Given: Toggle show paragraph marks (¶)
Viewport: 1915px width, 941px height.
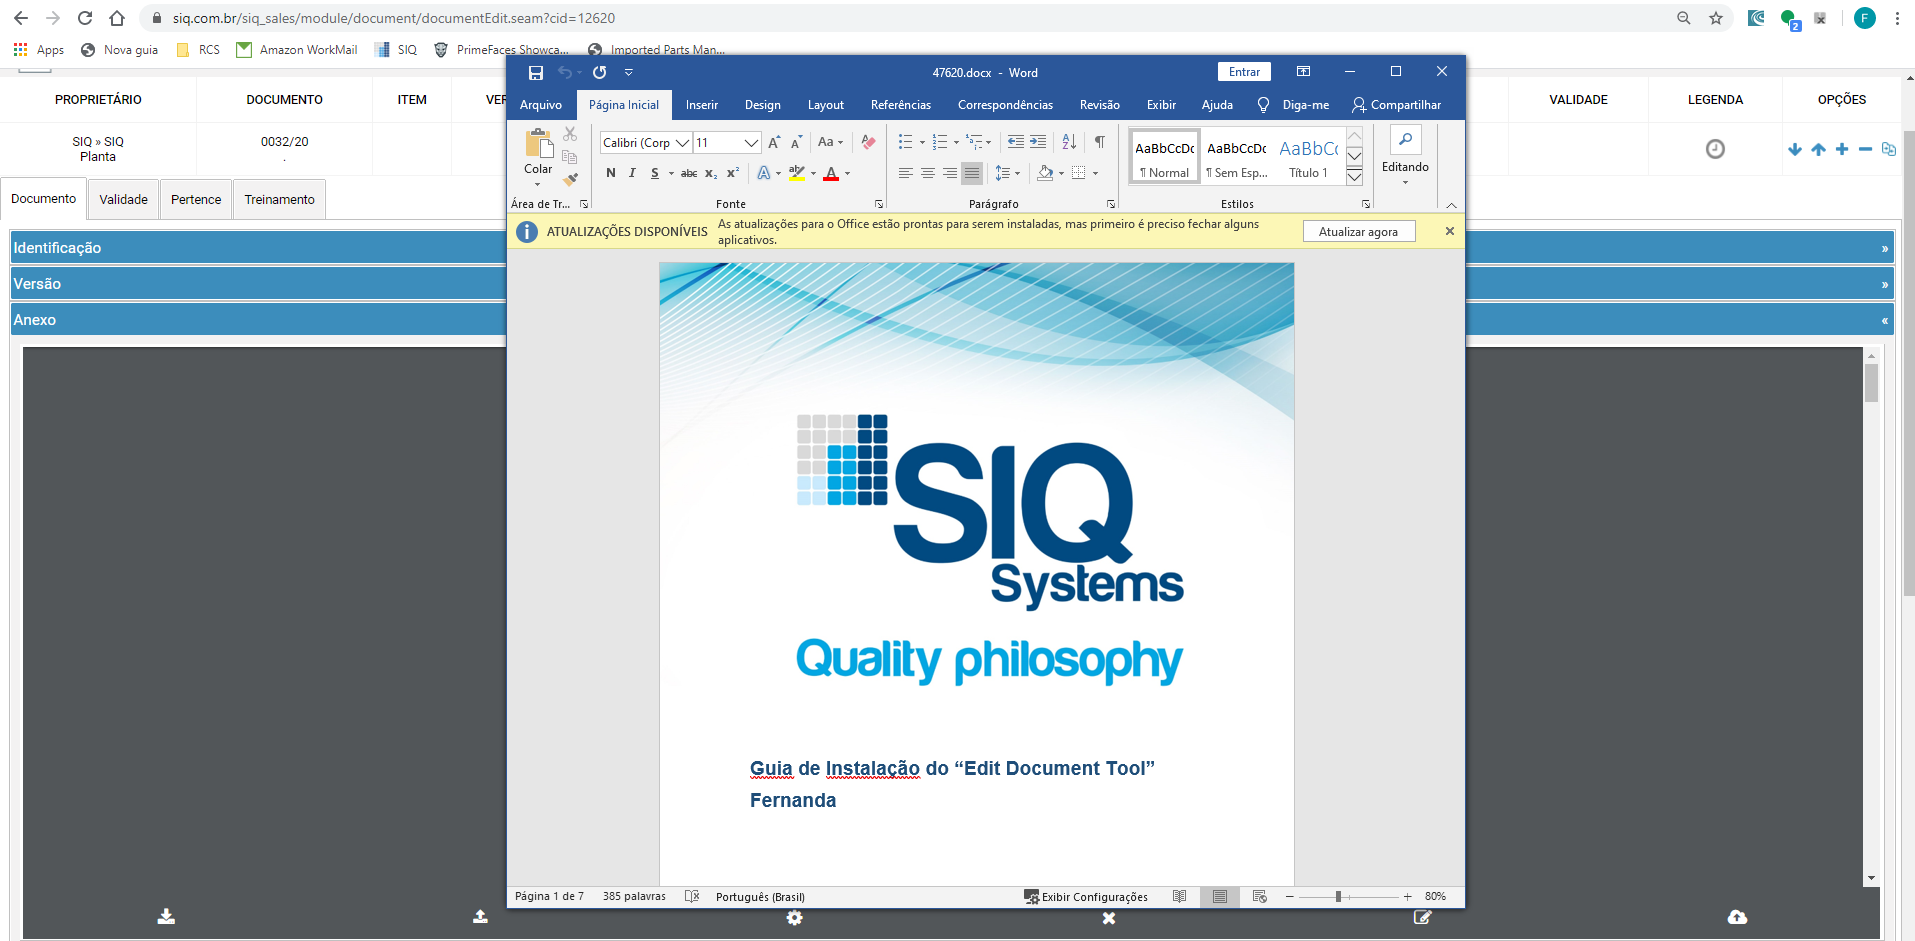Looking at the screenshot, I should (x=1099, y=143).
